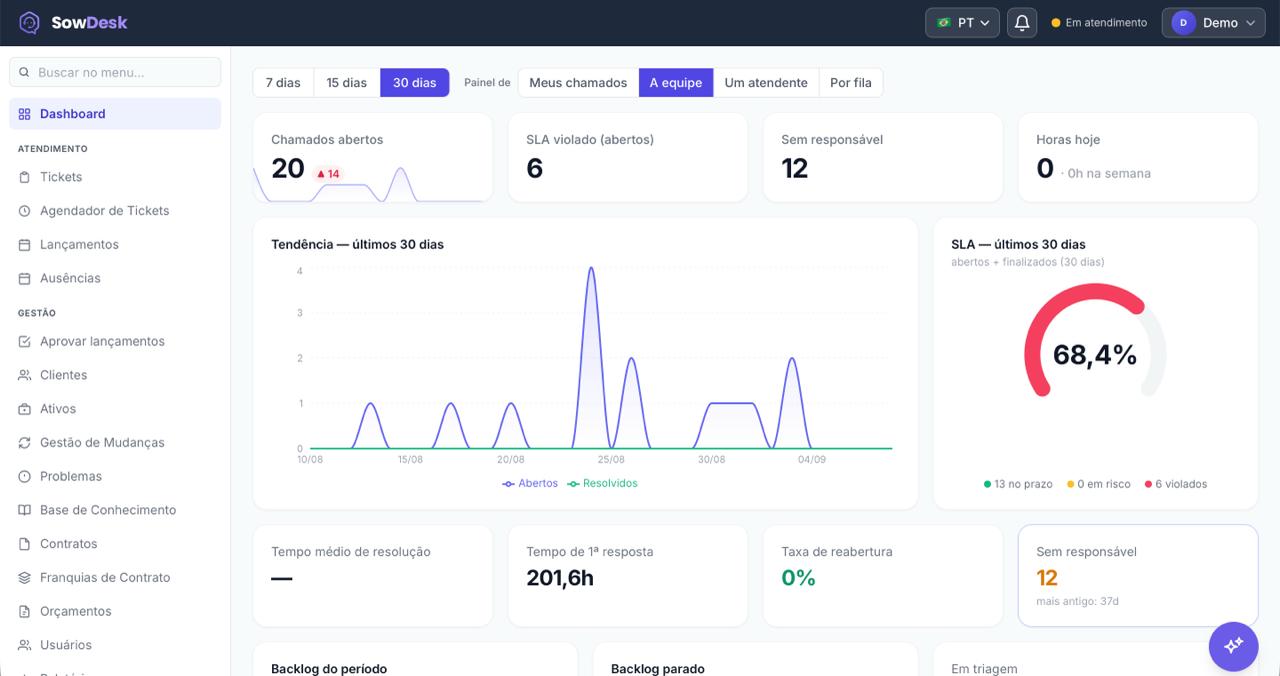Open the notifications bell

tap(1022, 22)
